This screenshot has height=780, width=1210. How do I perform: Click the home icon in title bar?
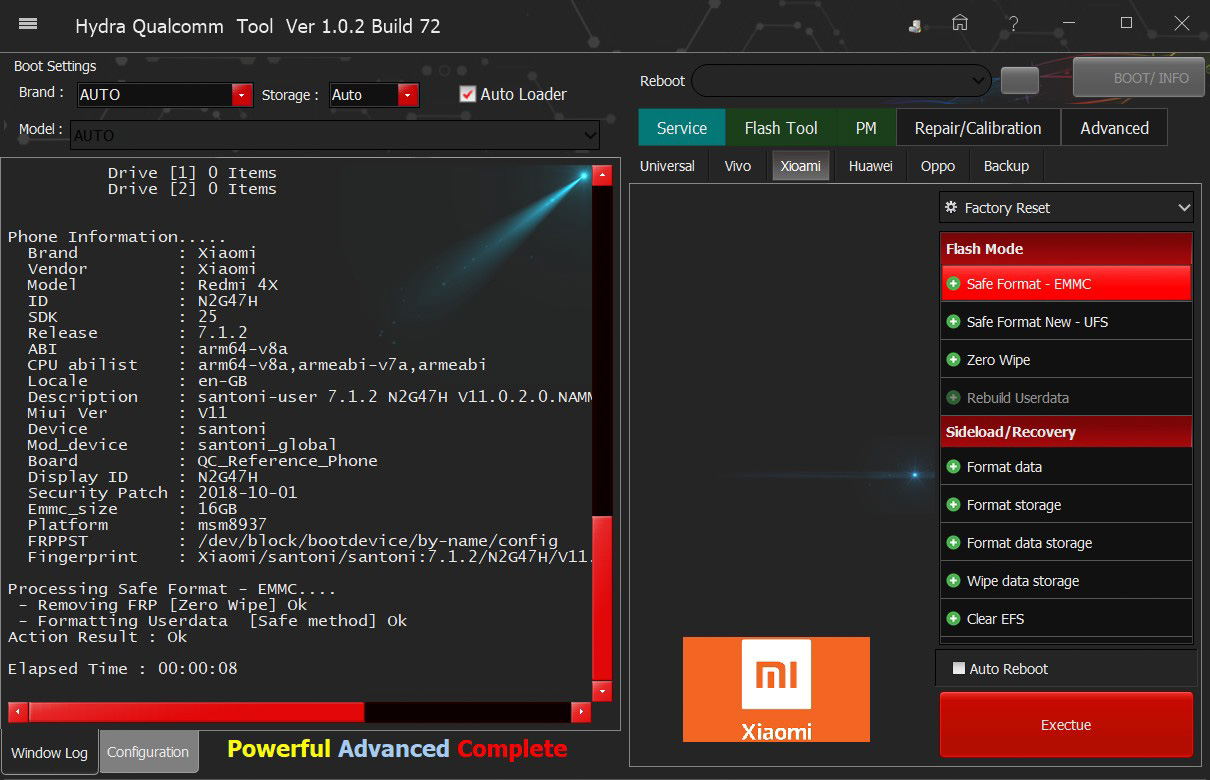(960, 23)
